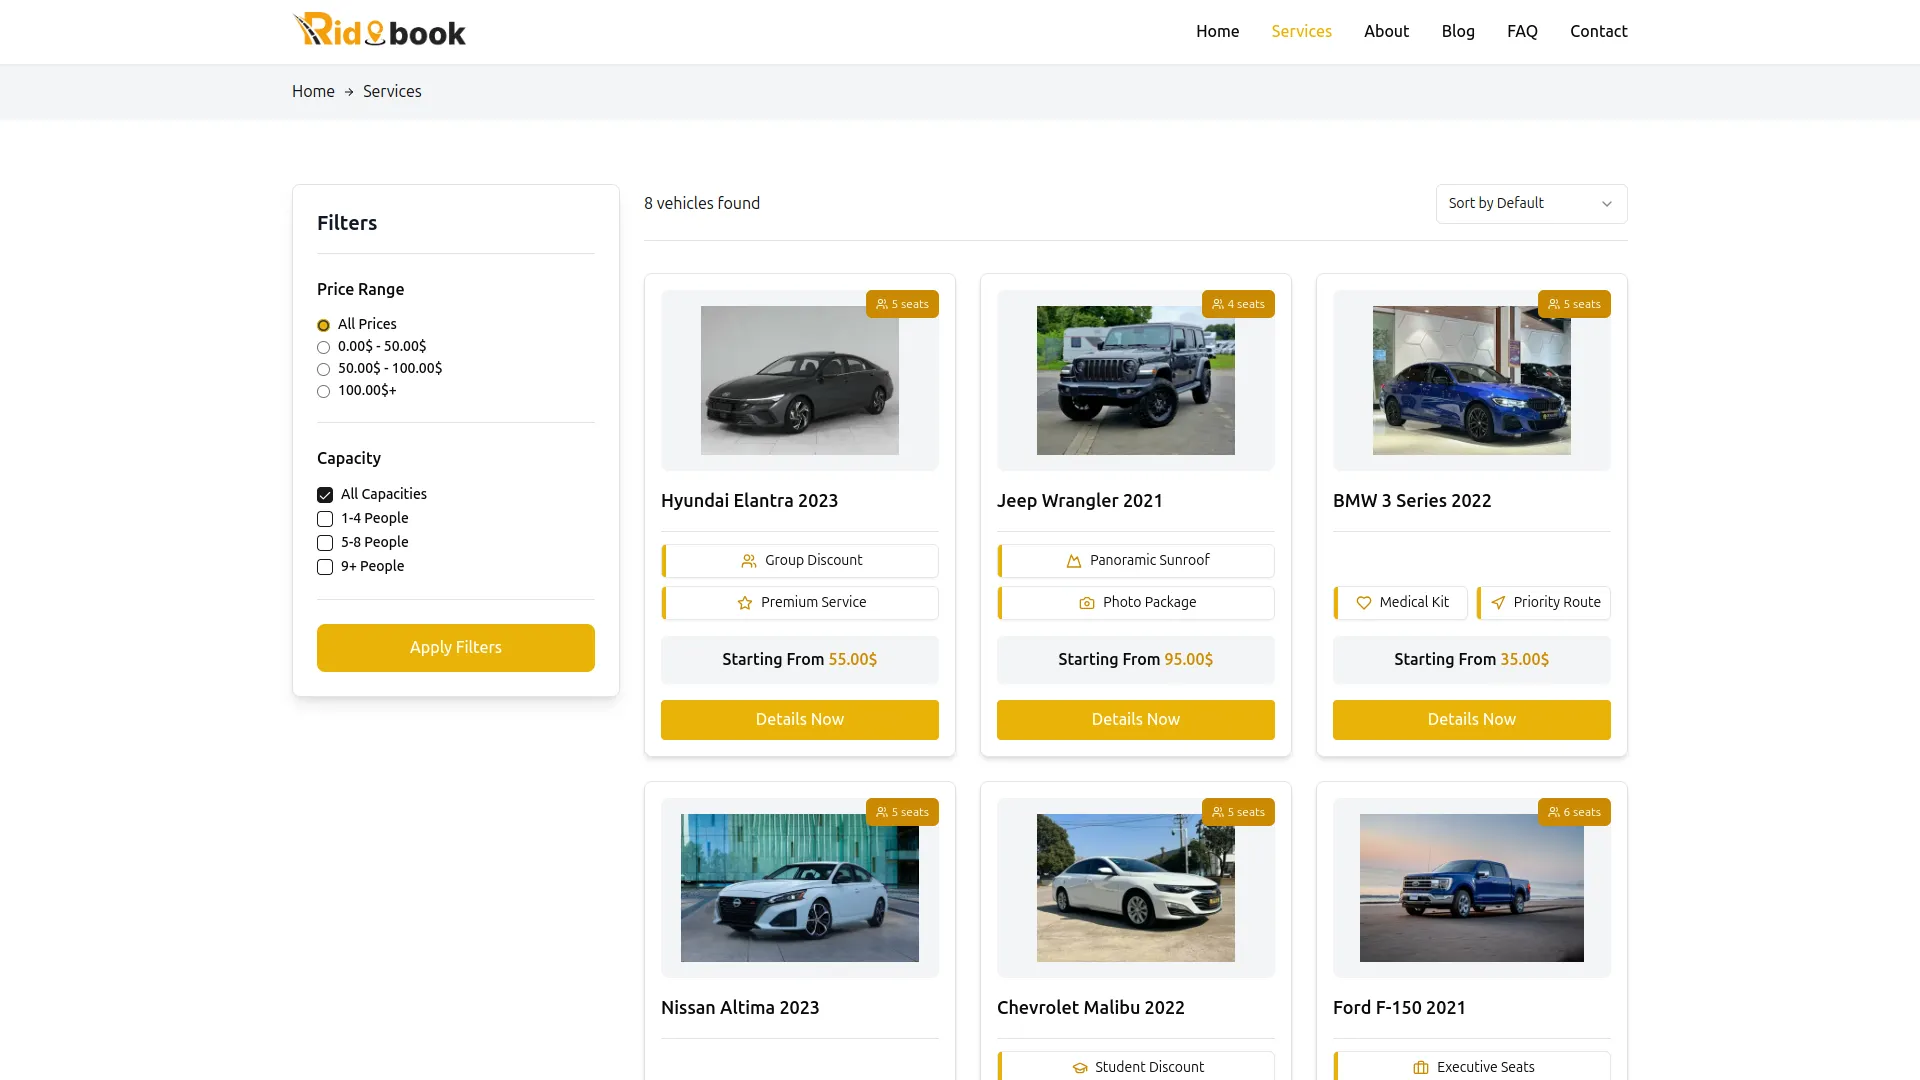
Task: Click the people icon on Group Discount badge
Action: click(x=750, y=561)
